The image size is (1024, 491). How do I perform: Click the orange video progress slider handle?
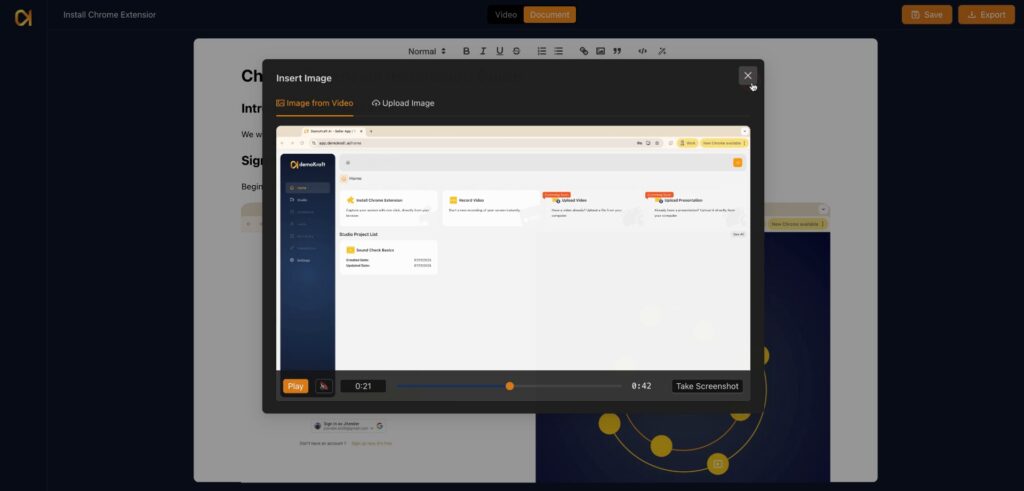pyautogui.click(x=510, y=386)
